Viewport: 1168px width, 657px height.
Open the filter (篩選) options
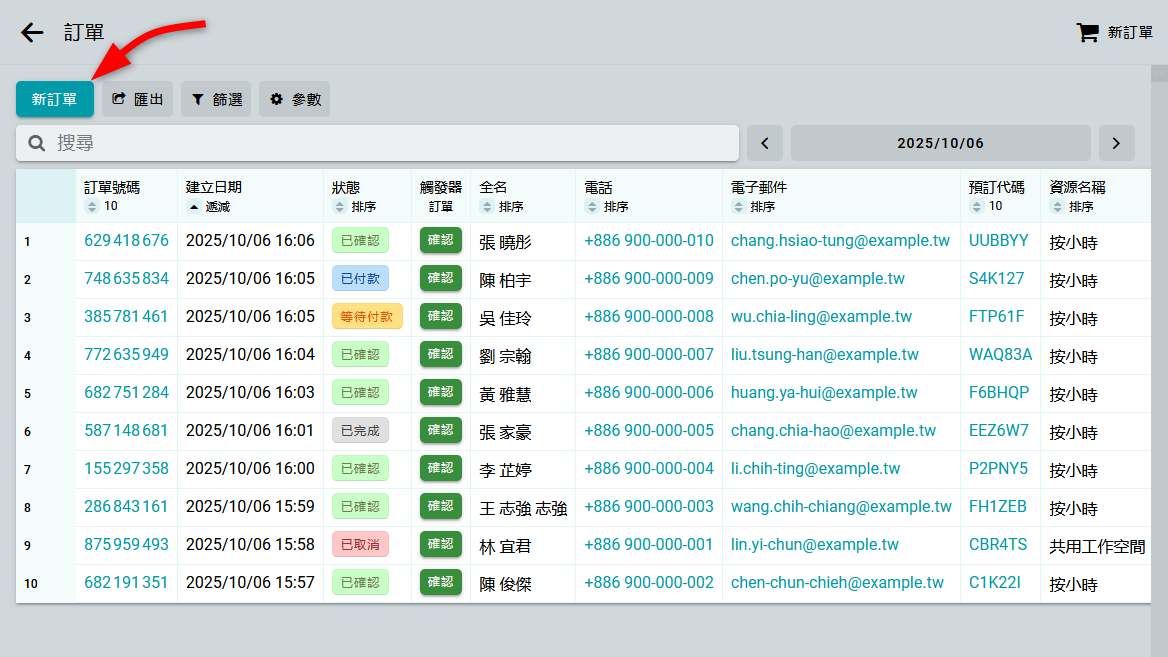216,99
